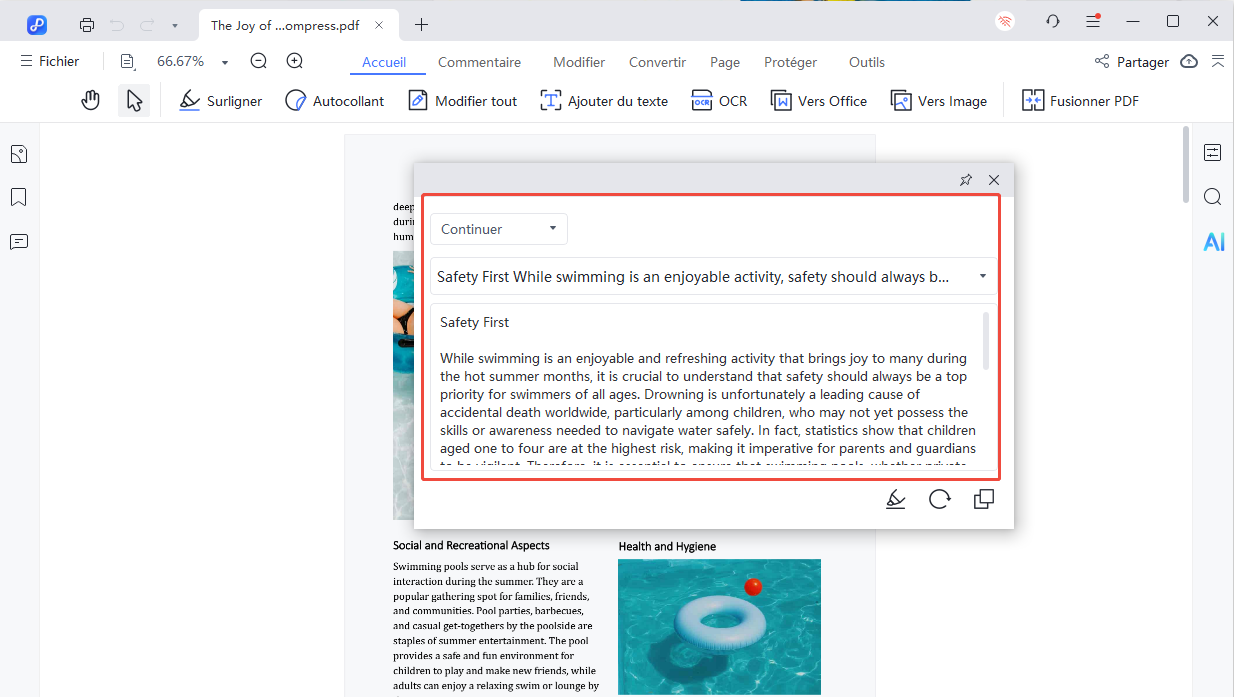This screenshot has width=1234, height=697.
Task: Click the zoom in plus icon
Action: 295,62
